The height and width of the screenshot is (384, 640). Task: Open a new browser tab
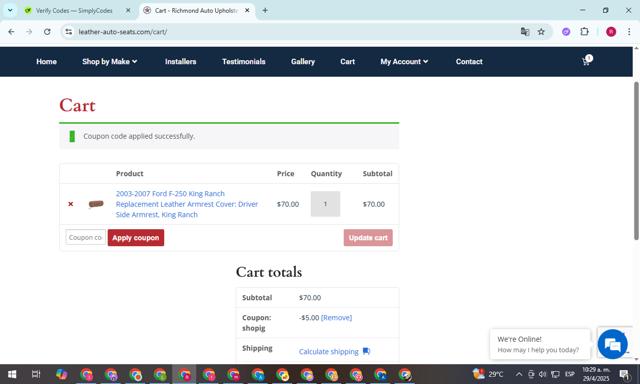click(265, 11)
